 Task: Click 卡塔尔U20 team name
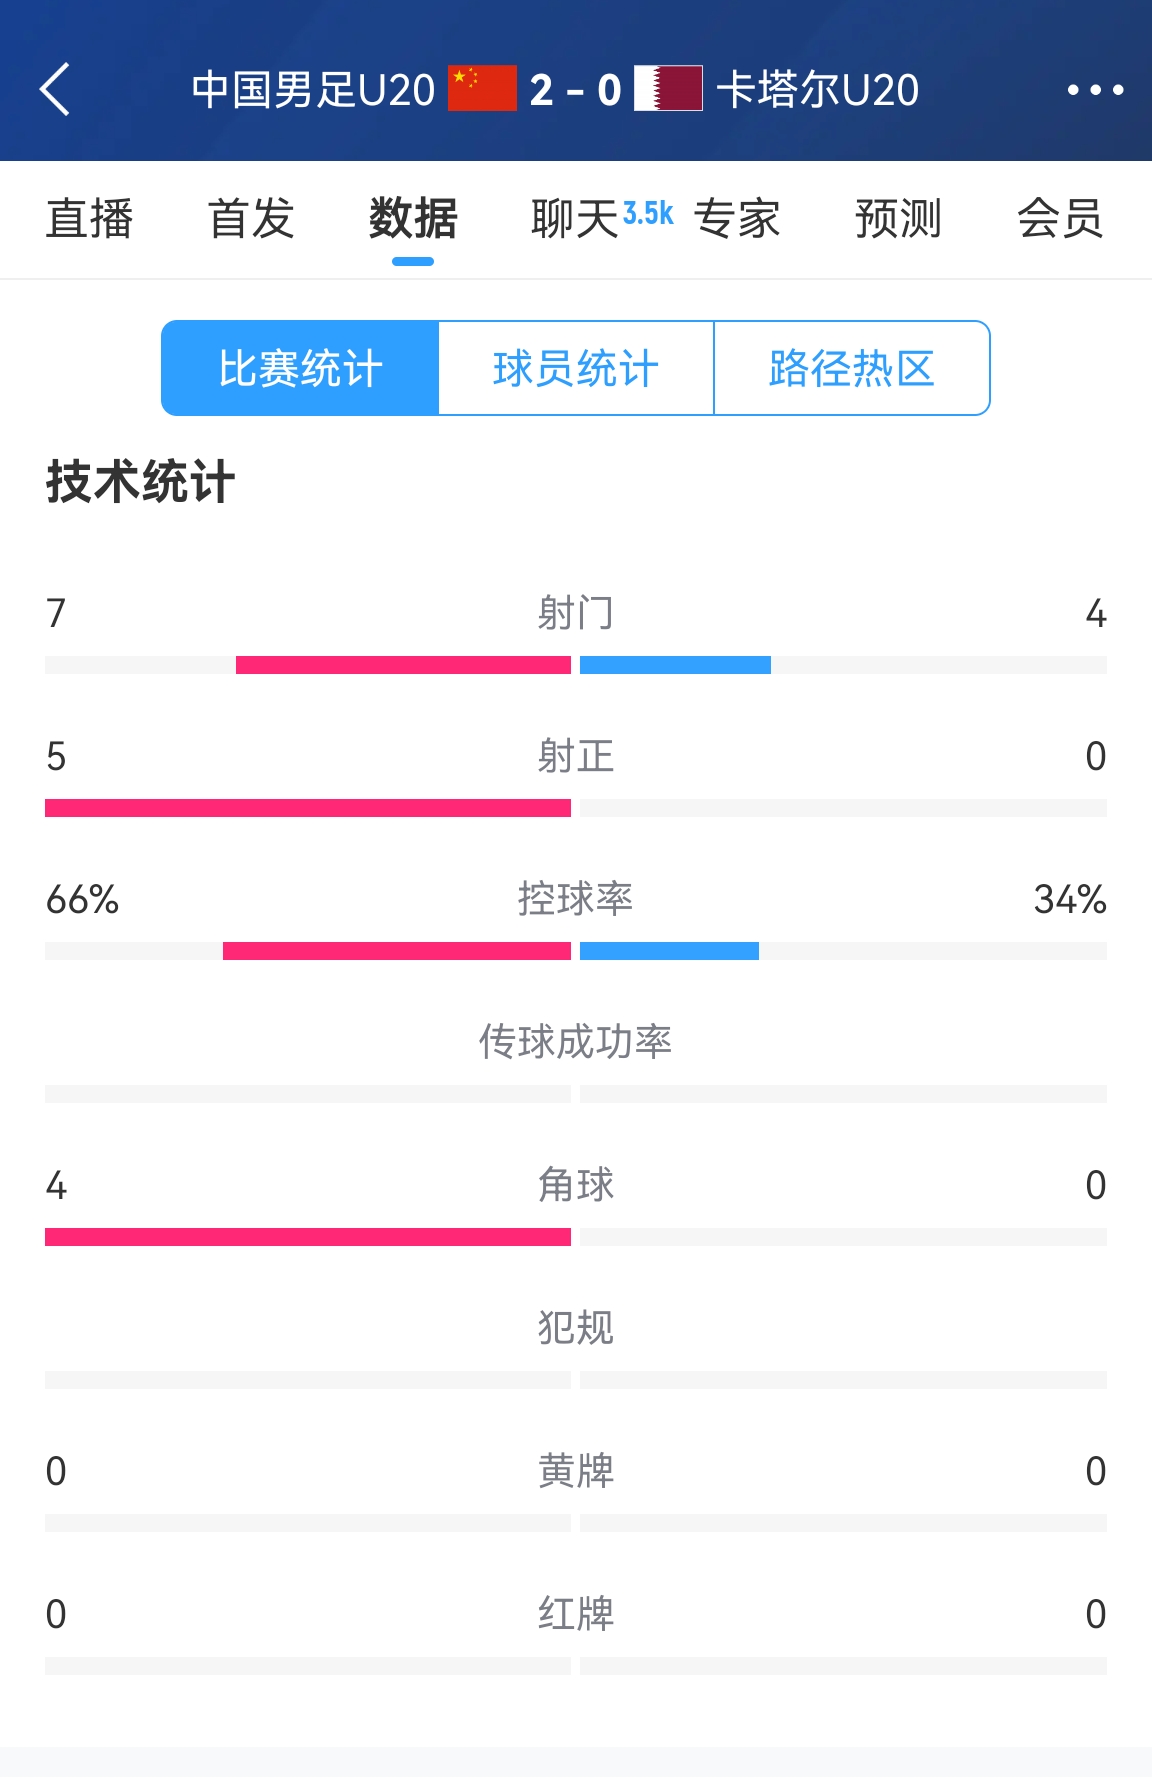coord(817,89)
